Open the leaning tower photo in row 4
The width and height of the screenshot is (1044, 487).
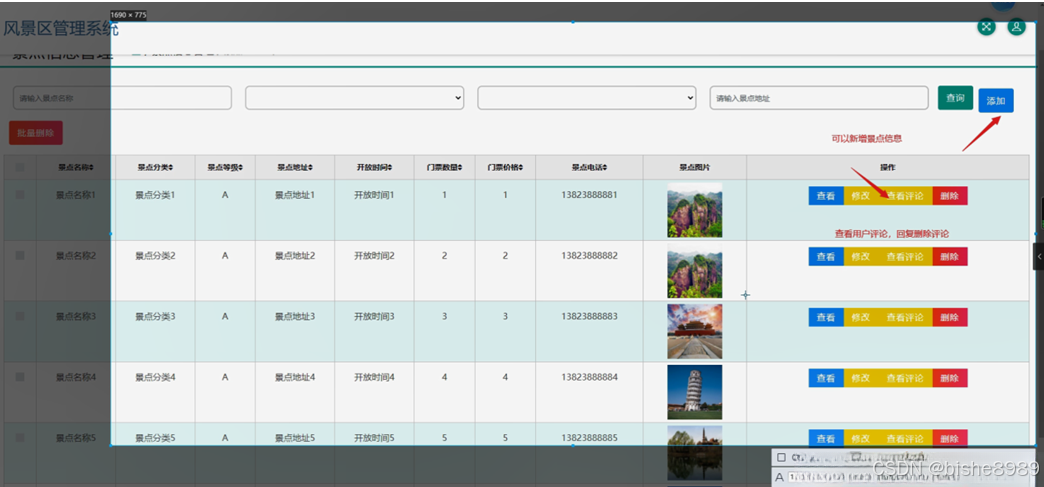click(x=694, y=392)
